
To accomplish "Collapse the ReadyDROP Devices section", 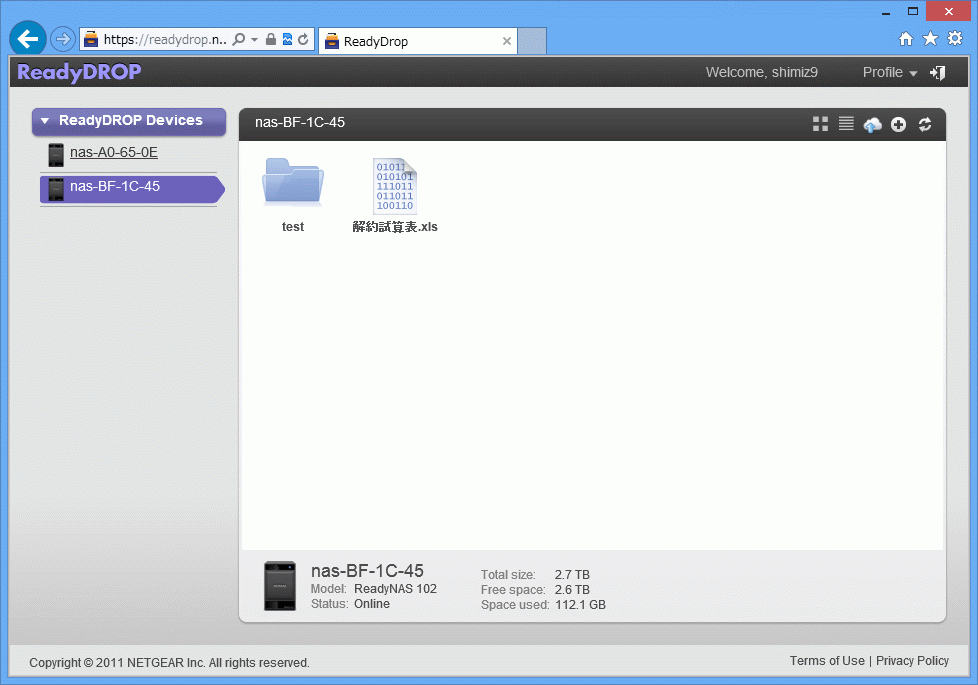I will (x=45, y=121).
